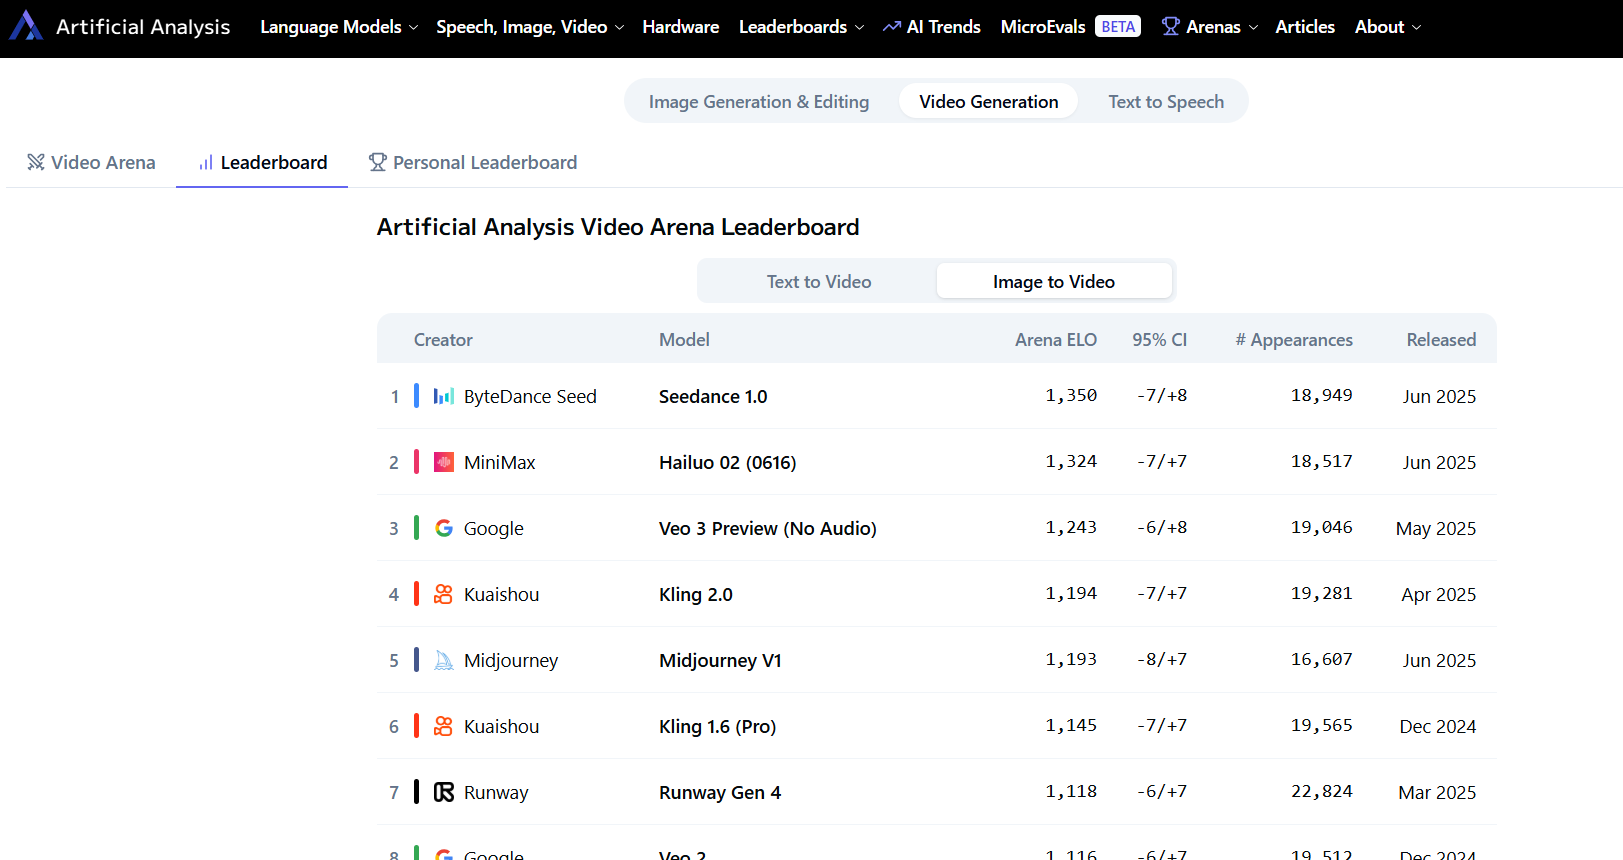Viewport: 1623px width, 860px height.
Task: Click the Runway logo icon
Action: pyautogui.click(x=444, y=792)
